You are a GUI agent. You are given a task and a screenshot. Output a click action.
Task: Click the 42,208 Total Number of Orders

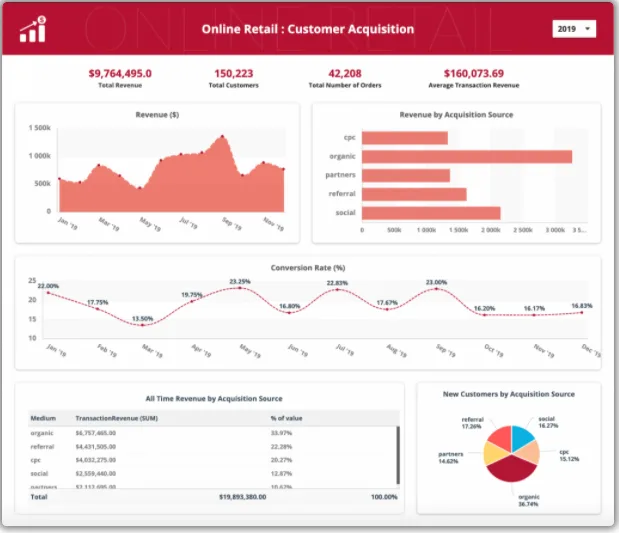[x=345, y=73]
